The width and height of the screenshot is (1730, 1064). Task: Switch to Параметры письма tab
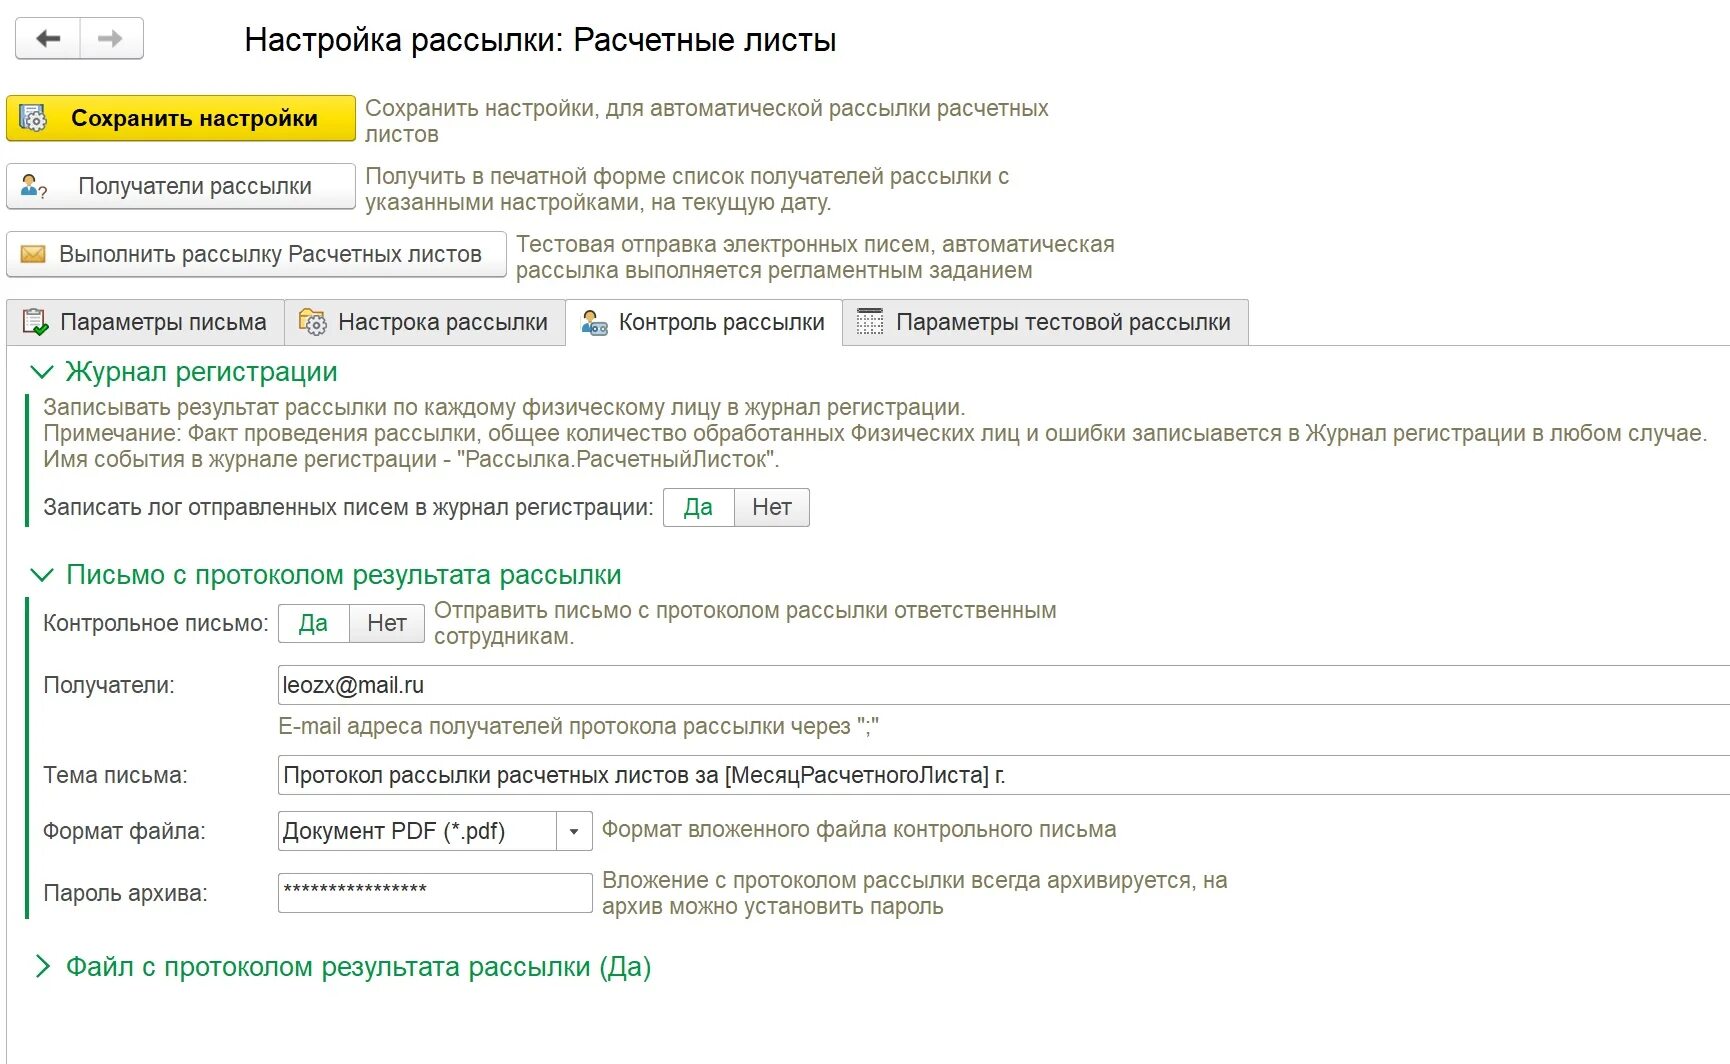tap(145, 322)
